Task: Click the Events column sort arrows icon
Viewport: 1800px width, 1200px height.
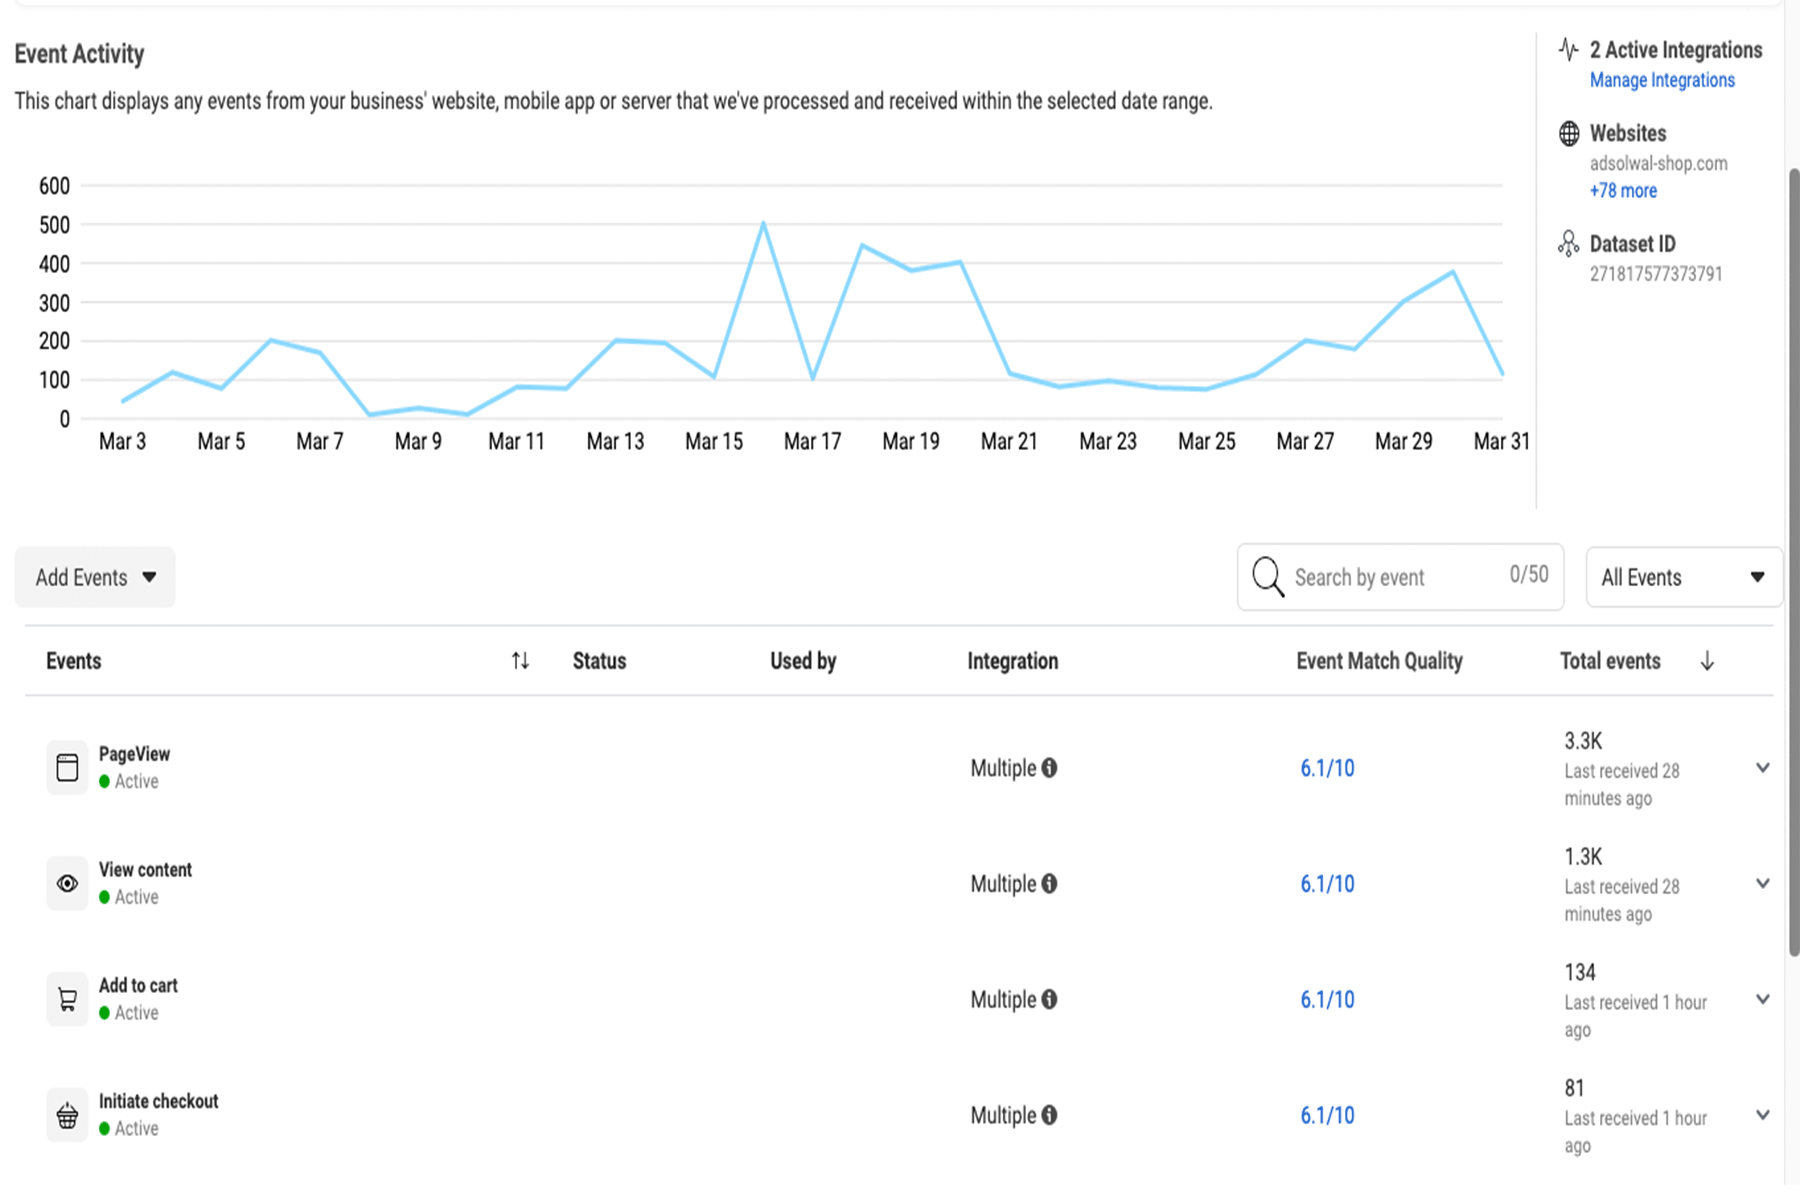Action: (x=520, y=661)
